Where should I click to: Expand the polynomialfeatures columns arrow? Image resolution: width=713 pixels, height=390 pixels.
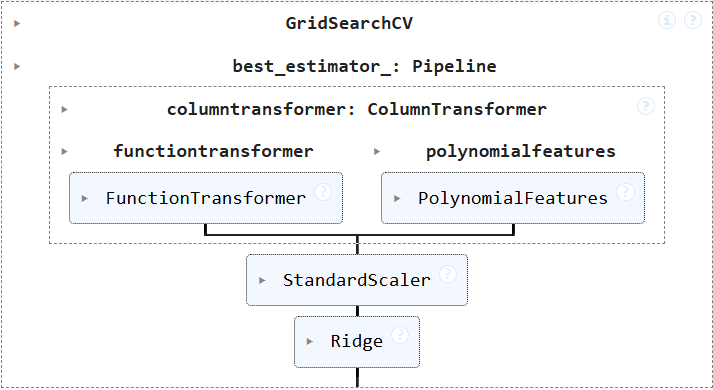pyautogui.click(x=377, y=151)
